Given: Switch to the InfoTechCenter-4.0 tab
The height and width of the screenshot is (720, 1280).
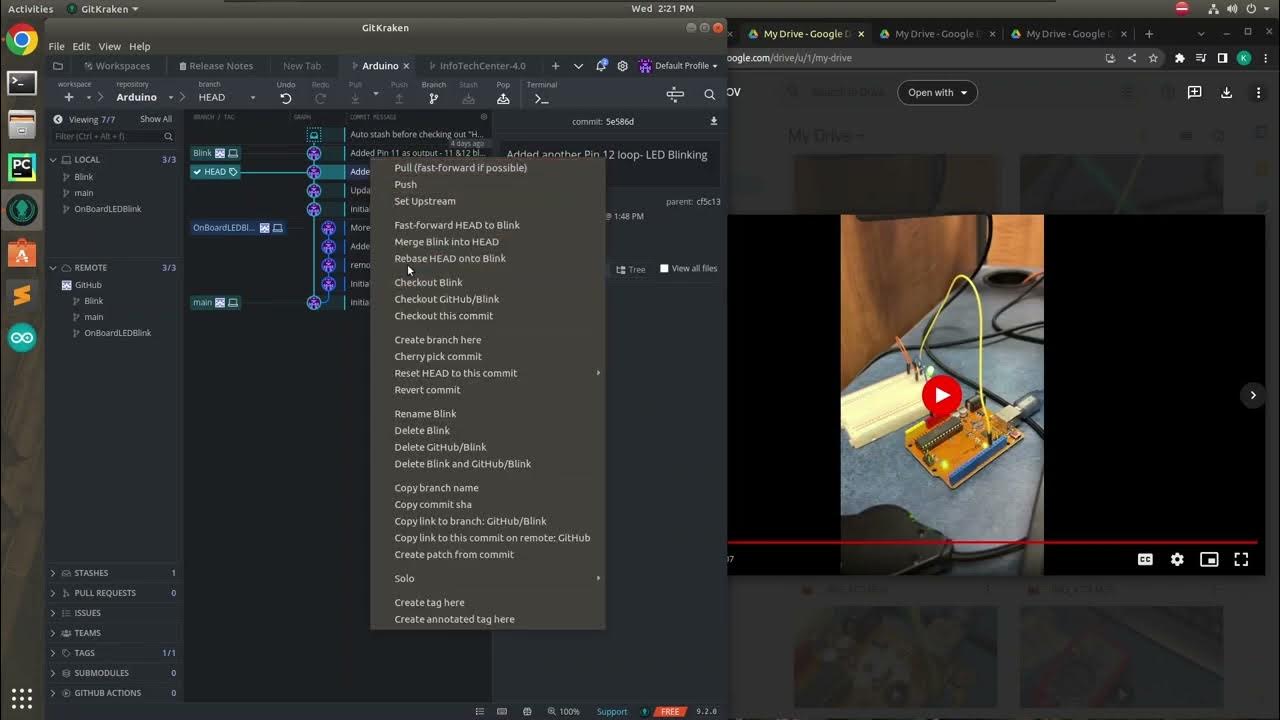Looking at the screenshot, I should tap(476, 66).
